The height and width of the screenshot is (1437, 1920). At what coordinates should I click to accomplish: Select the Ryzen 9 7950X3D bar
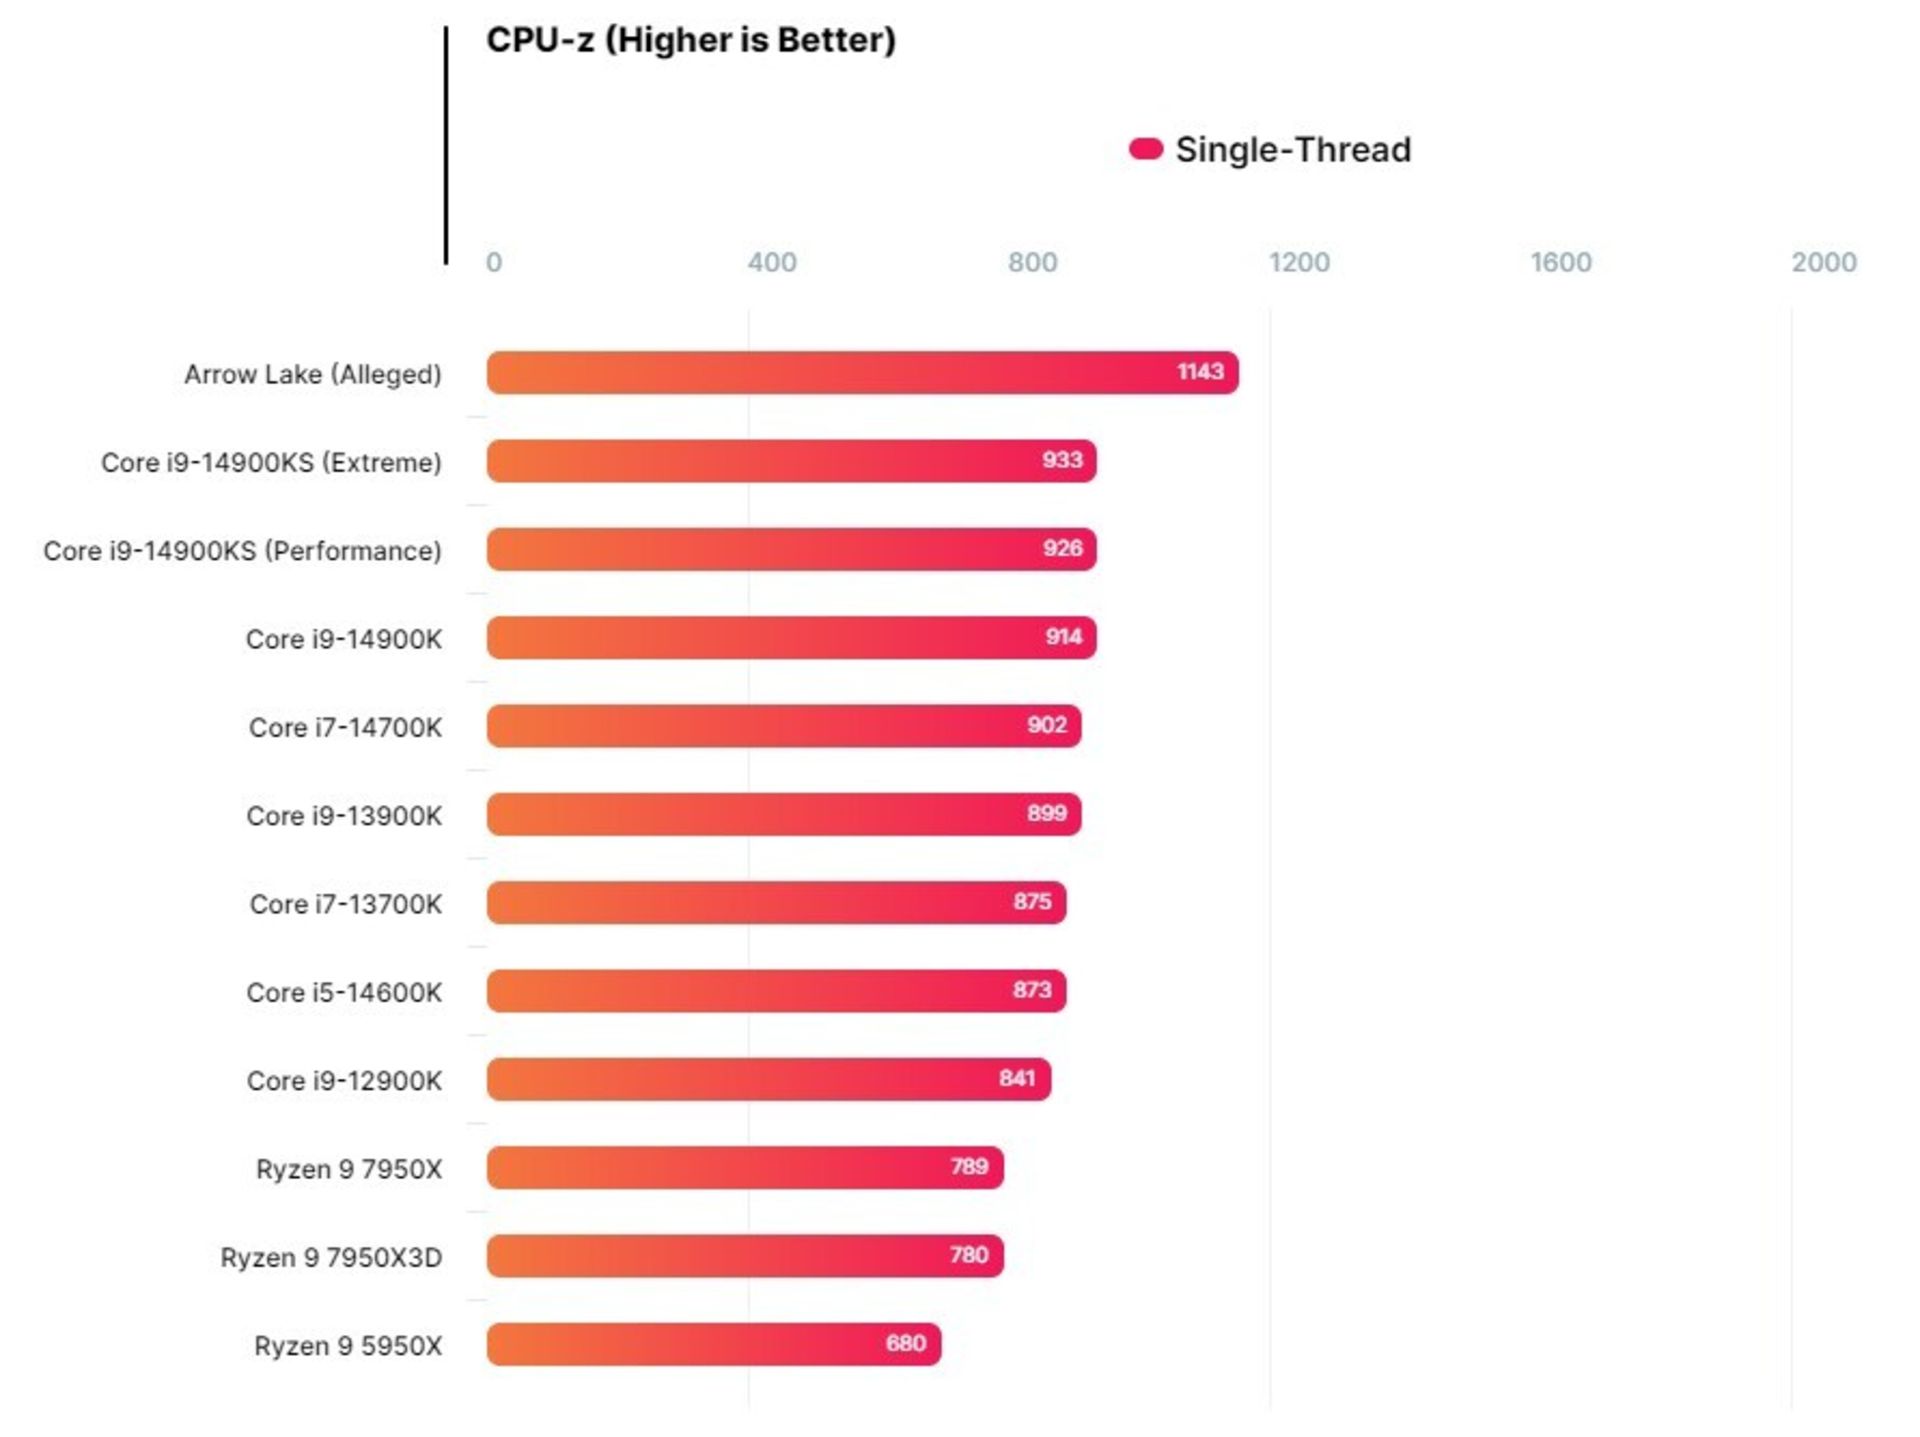745,1256
